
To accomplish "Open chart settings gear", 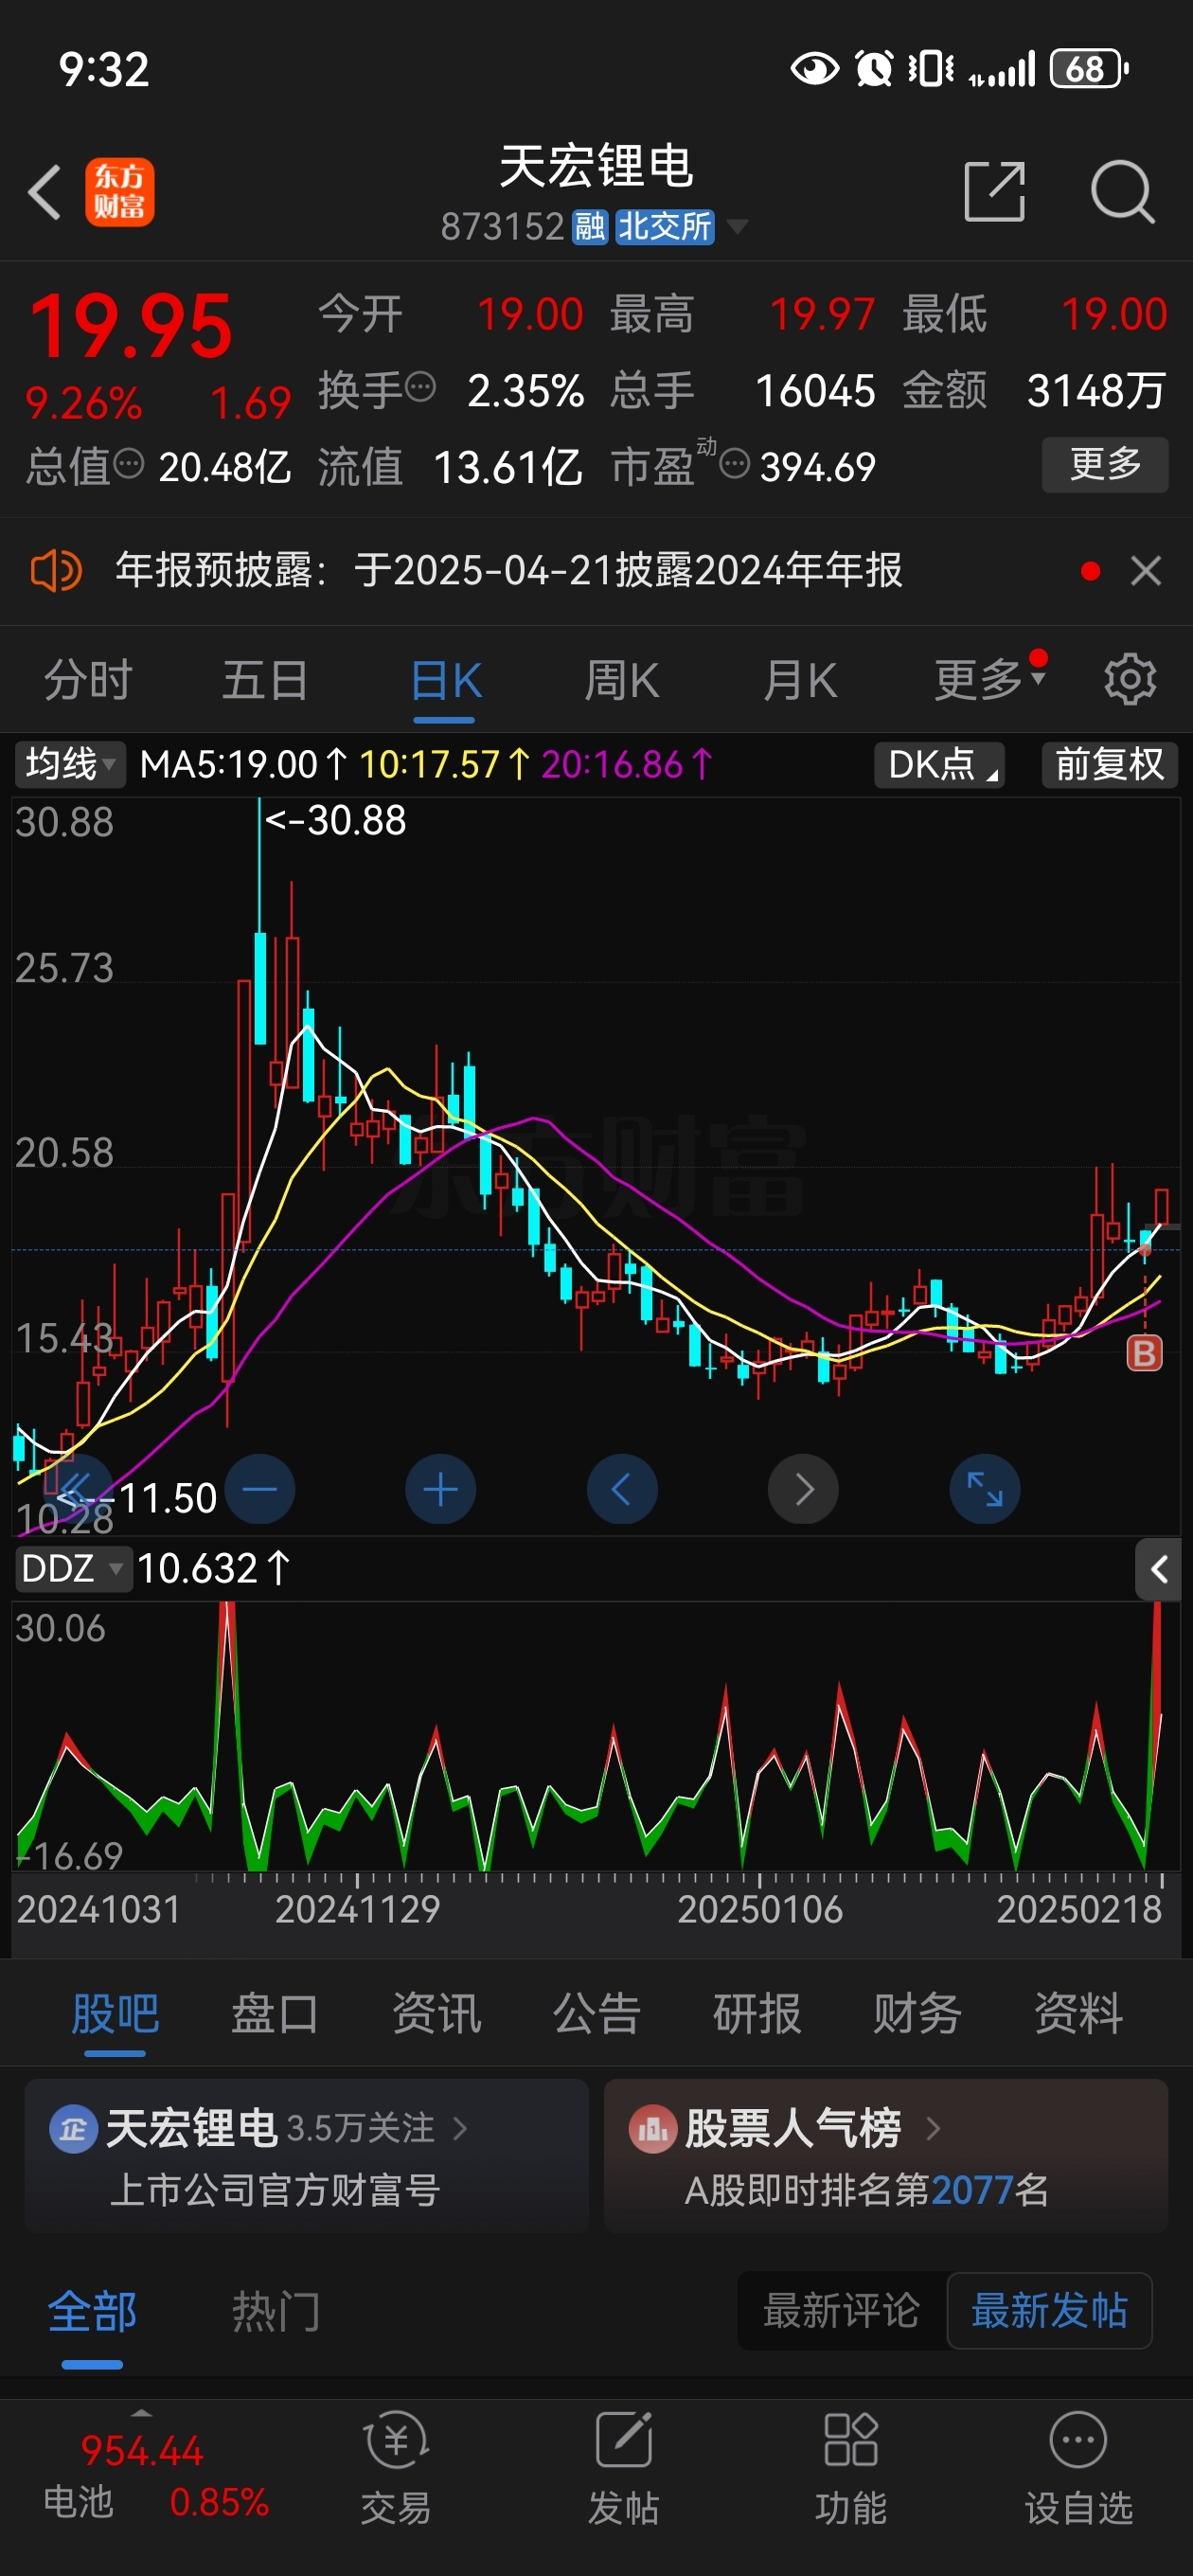I will coord(1130,680).
